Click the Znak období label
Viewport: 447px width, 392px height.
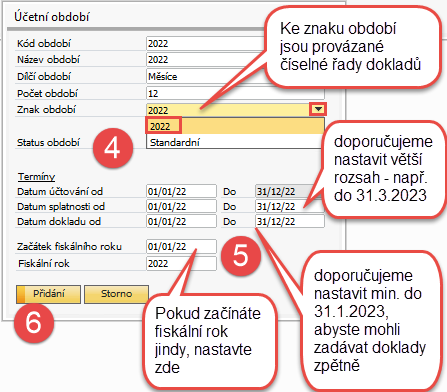tap(46, 109)
